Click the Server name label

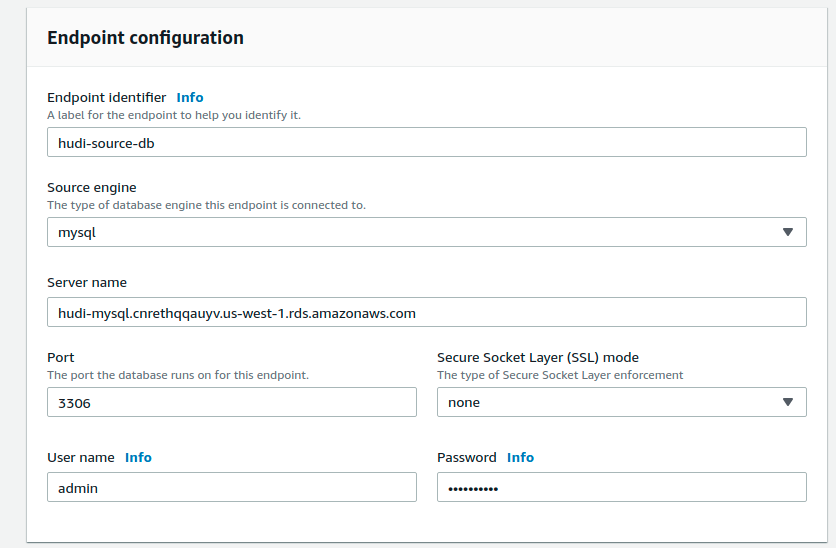coord(86,282)
